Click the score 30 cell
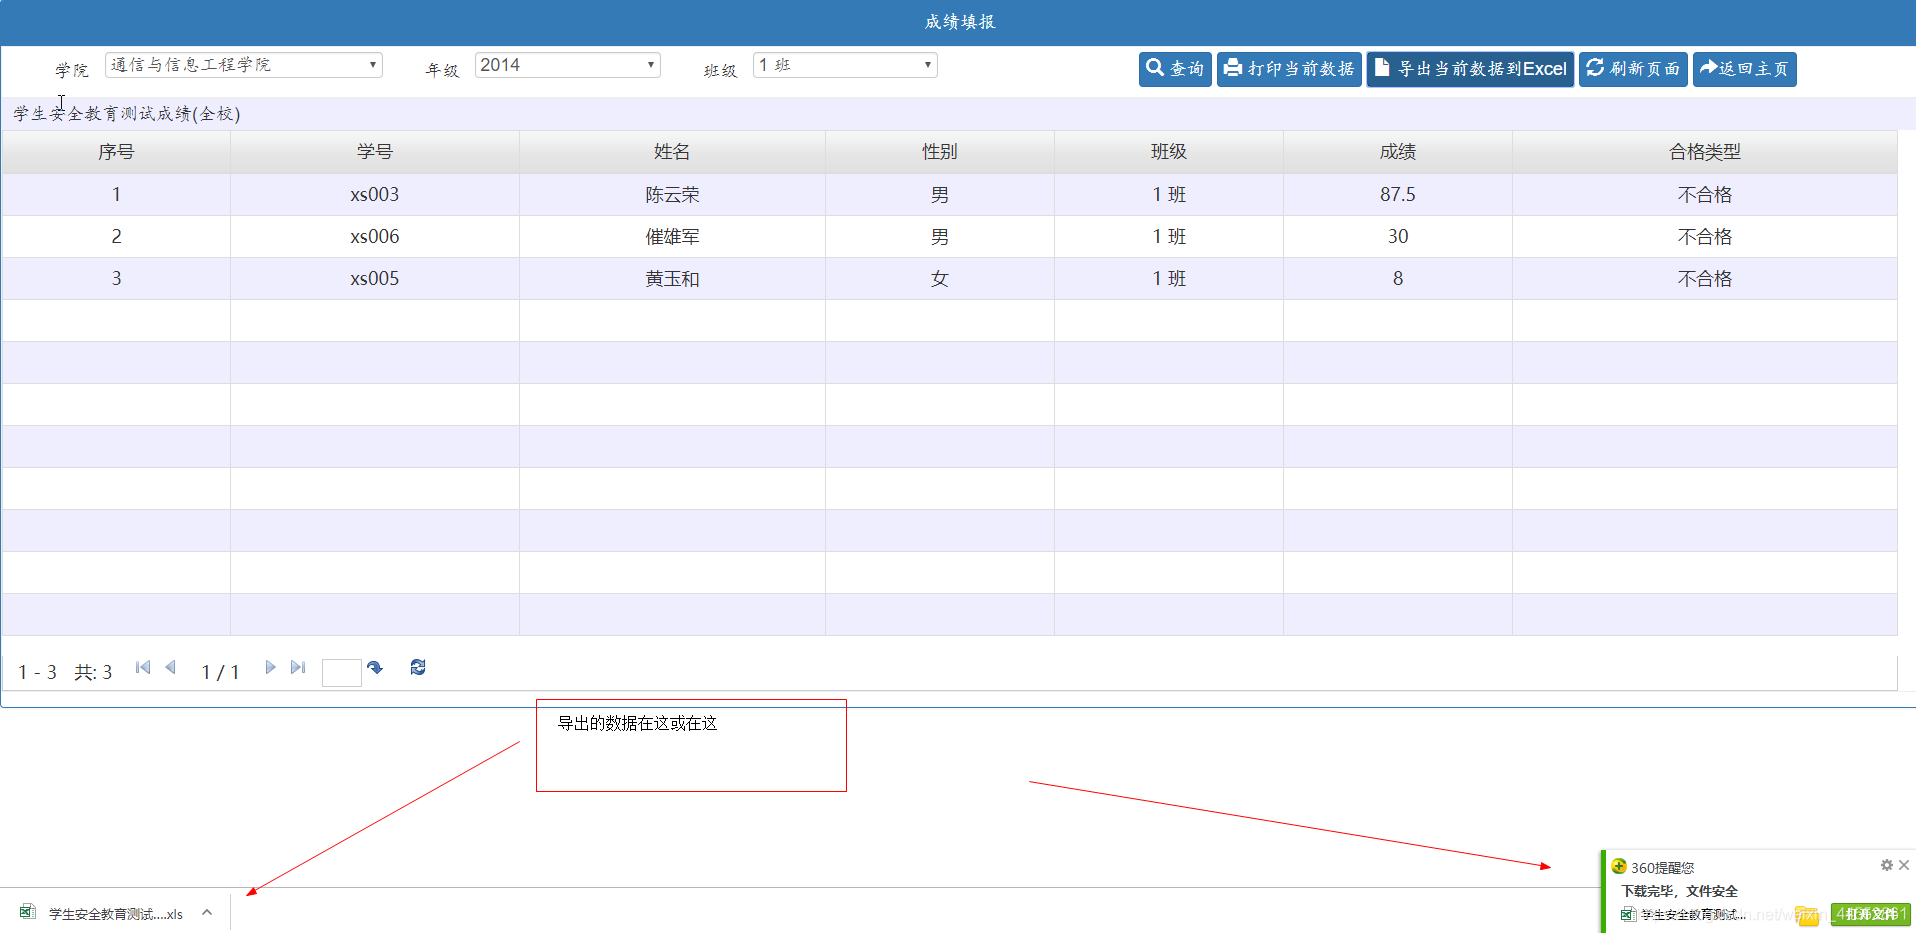Image resolution: width=1916 pixels, height=933 pixels. point(1398,237)
